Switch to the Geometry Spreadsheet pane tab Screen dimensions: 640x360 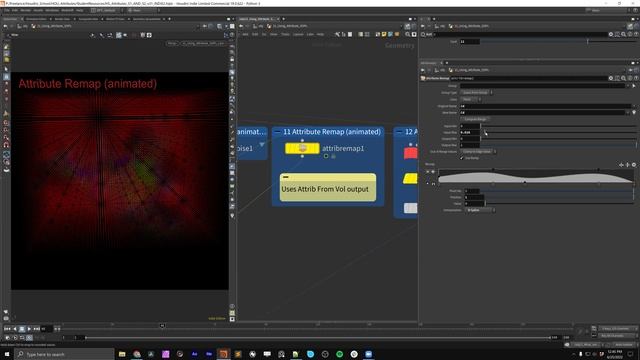click(x=147, y=19)
